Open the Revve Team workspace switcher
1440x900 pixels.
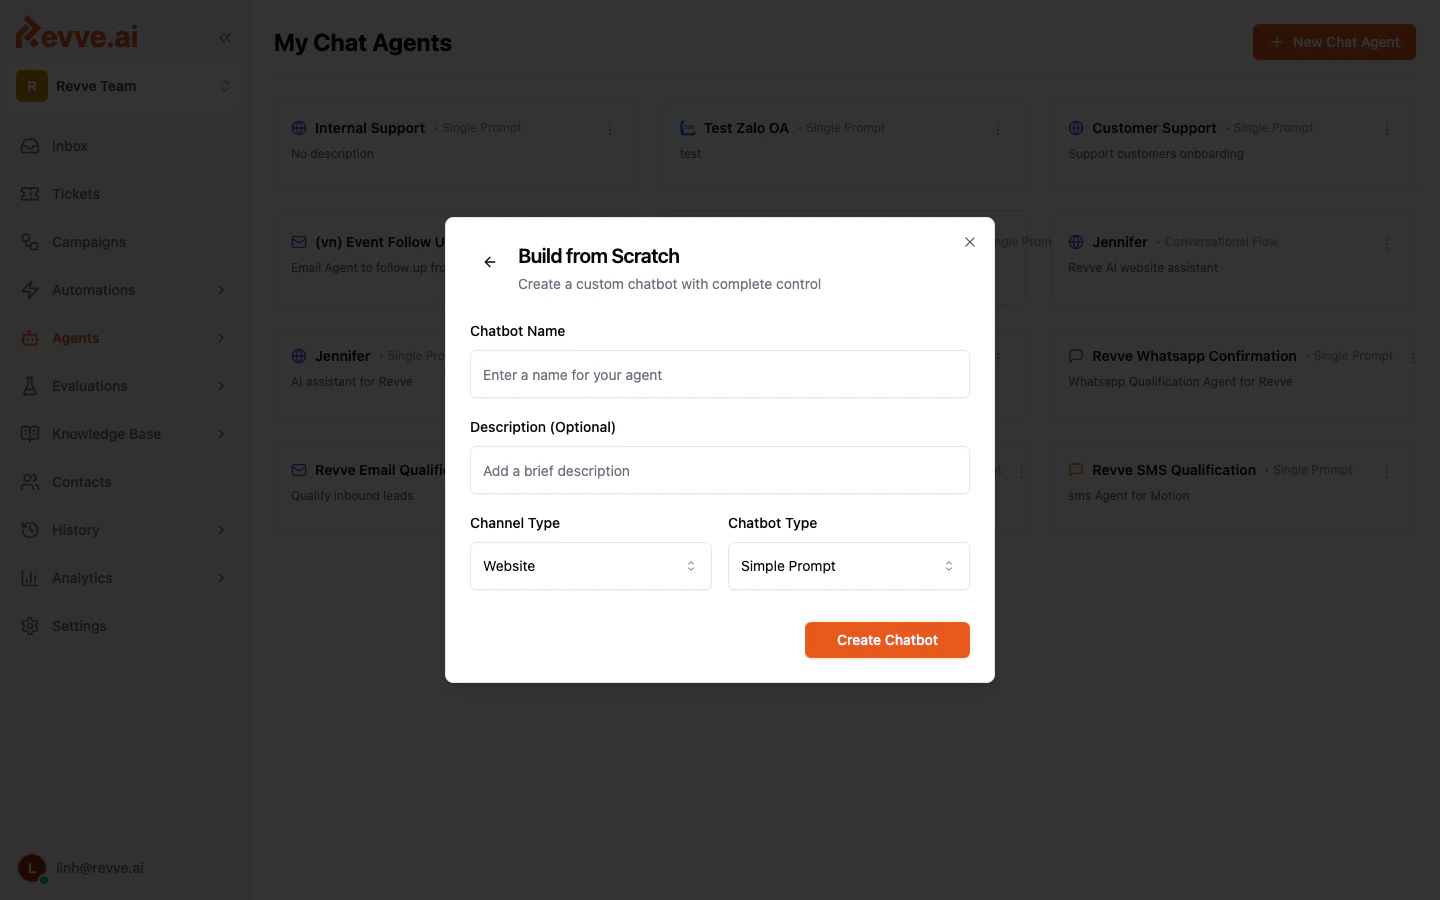124,86
